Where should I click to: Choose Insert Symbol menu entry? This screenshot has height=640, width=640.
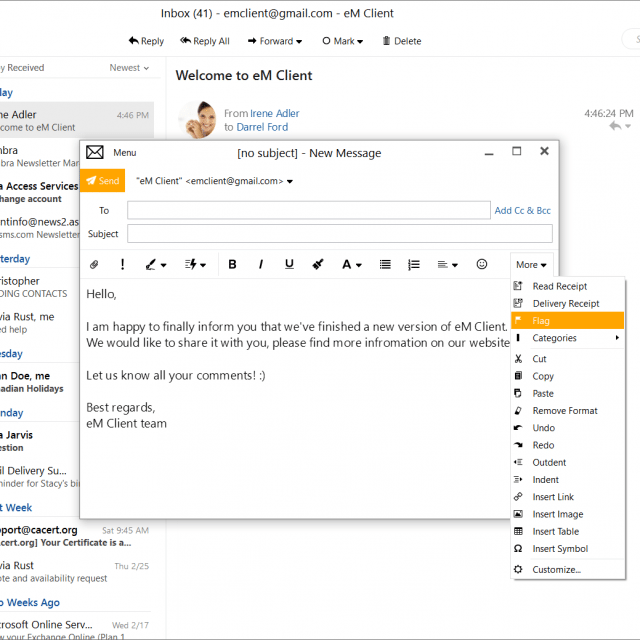tap(567, 549)
